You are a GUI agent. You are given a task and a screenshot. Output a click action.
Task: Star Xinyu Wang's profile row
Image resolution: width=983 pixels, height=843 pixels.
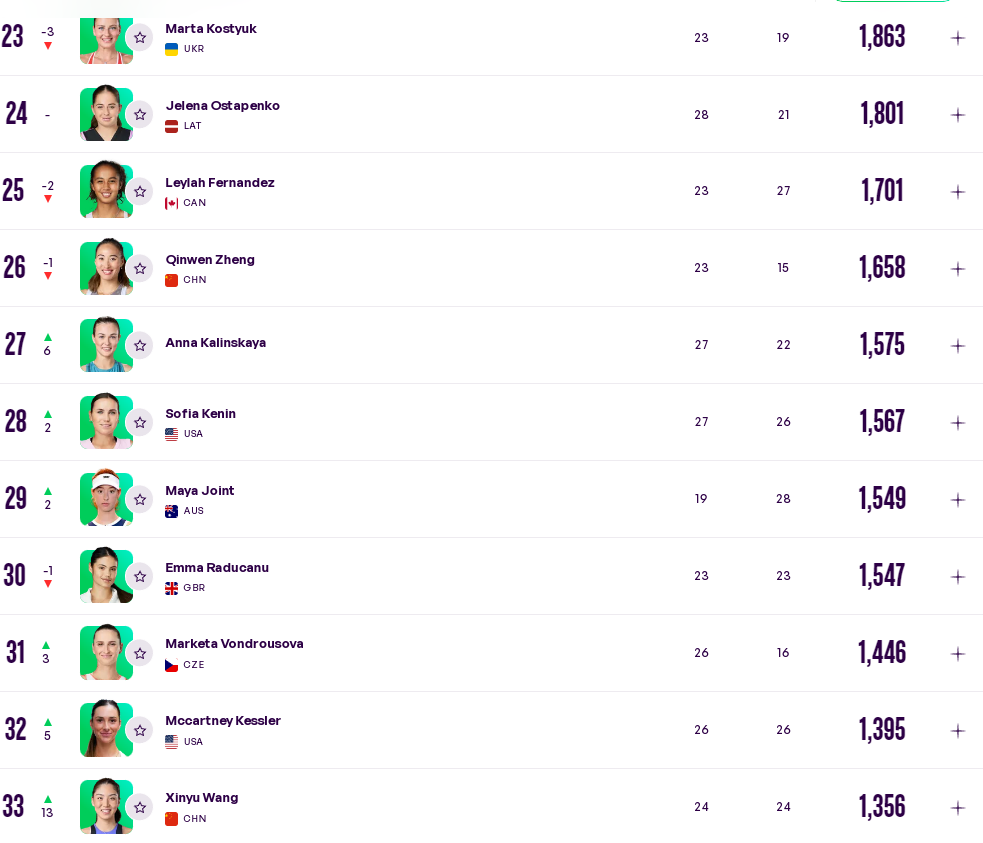(140, 808)
